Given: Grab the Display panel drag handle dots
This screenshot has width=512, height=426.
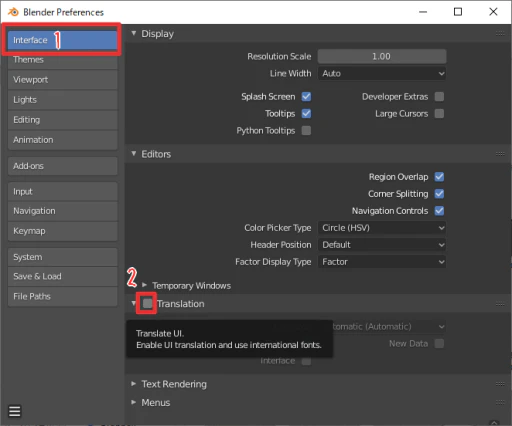Looking at the screenshot, I should coord(500,33).
